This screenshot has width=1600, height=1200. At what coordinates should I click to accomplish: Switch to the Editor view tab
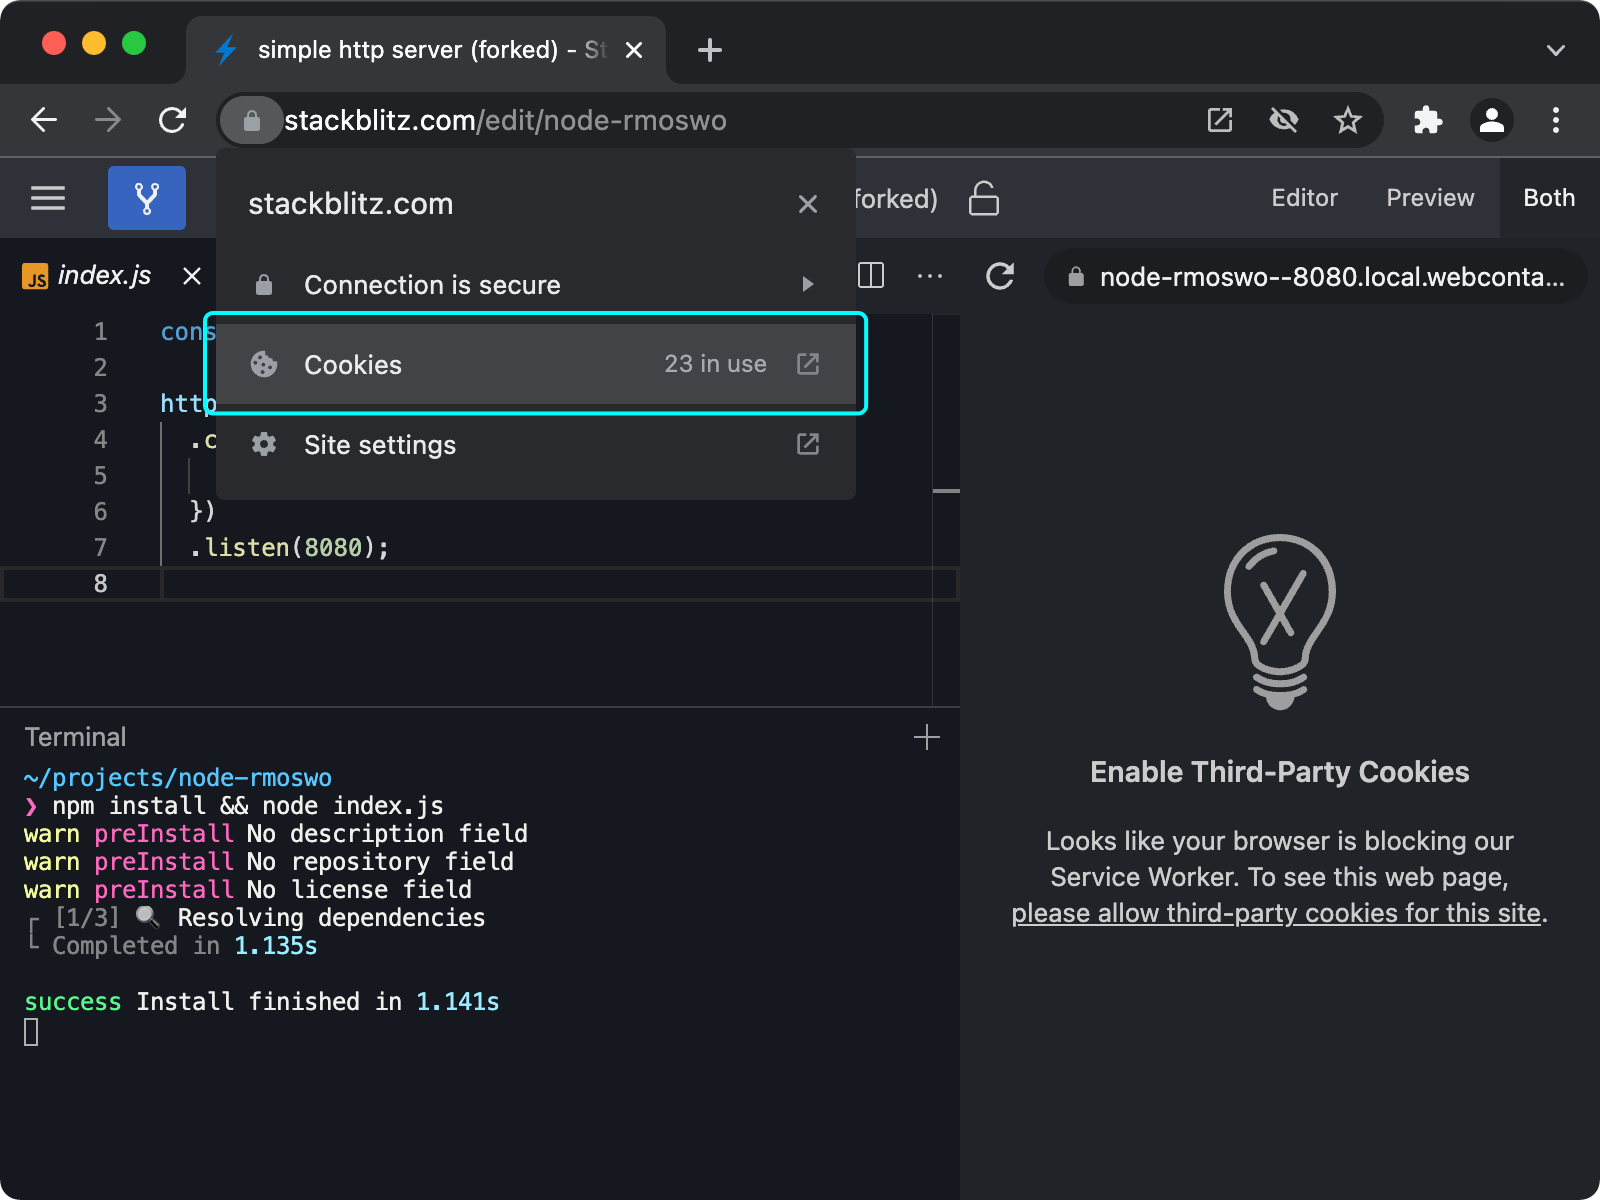[x=1303, y=198]
